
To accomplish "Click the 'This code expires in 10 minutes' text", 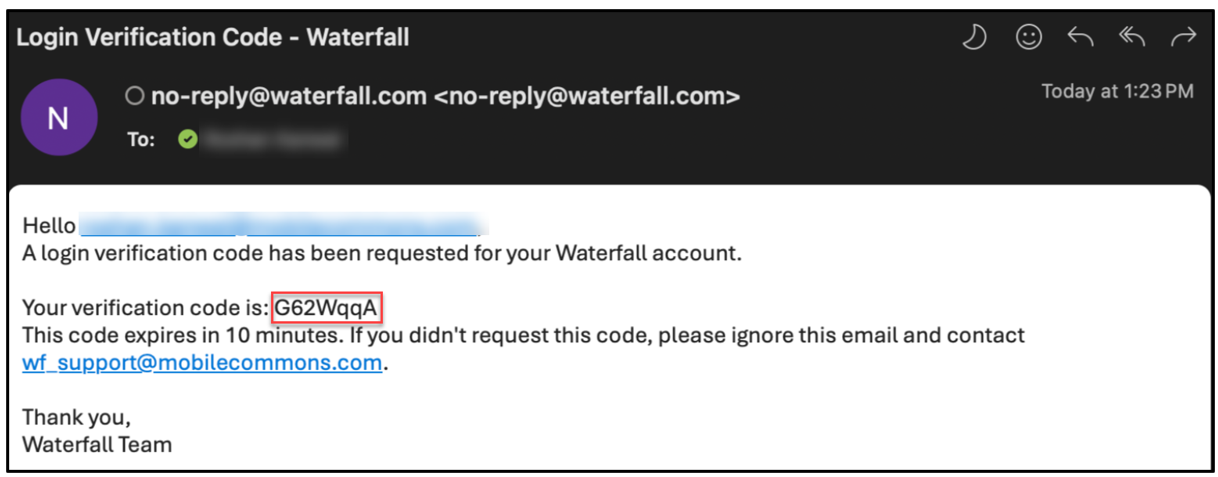I will [x=524, y=336].
